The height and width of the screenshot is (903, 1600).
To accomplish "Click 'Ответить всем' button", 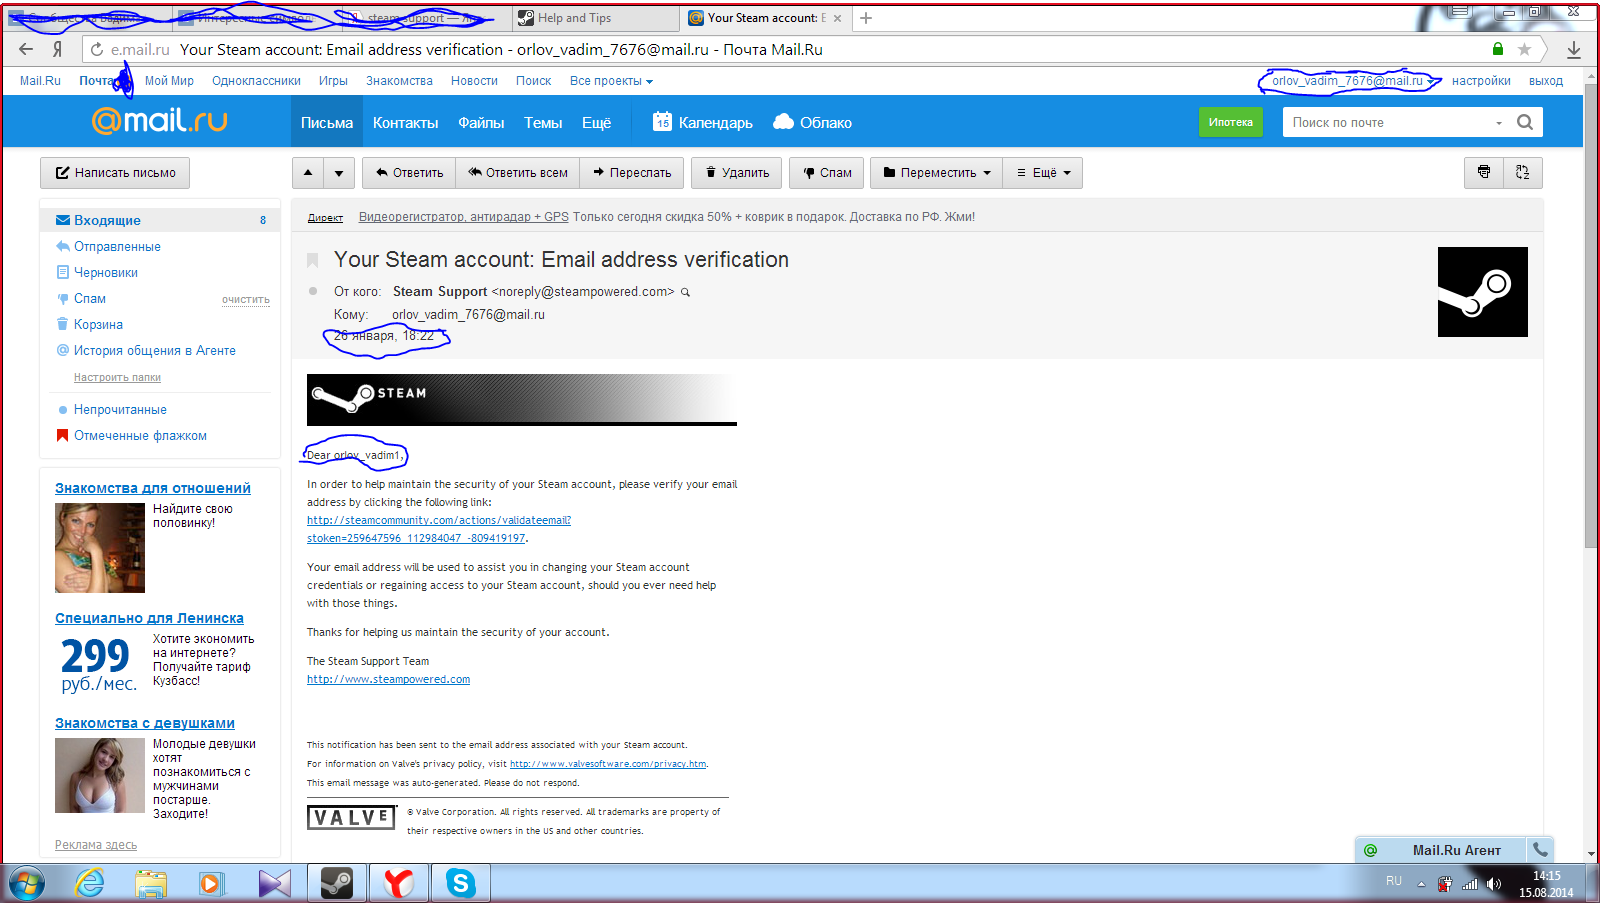I will (517, 173).
